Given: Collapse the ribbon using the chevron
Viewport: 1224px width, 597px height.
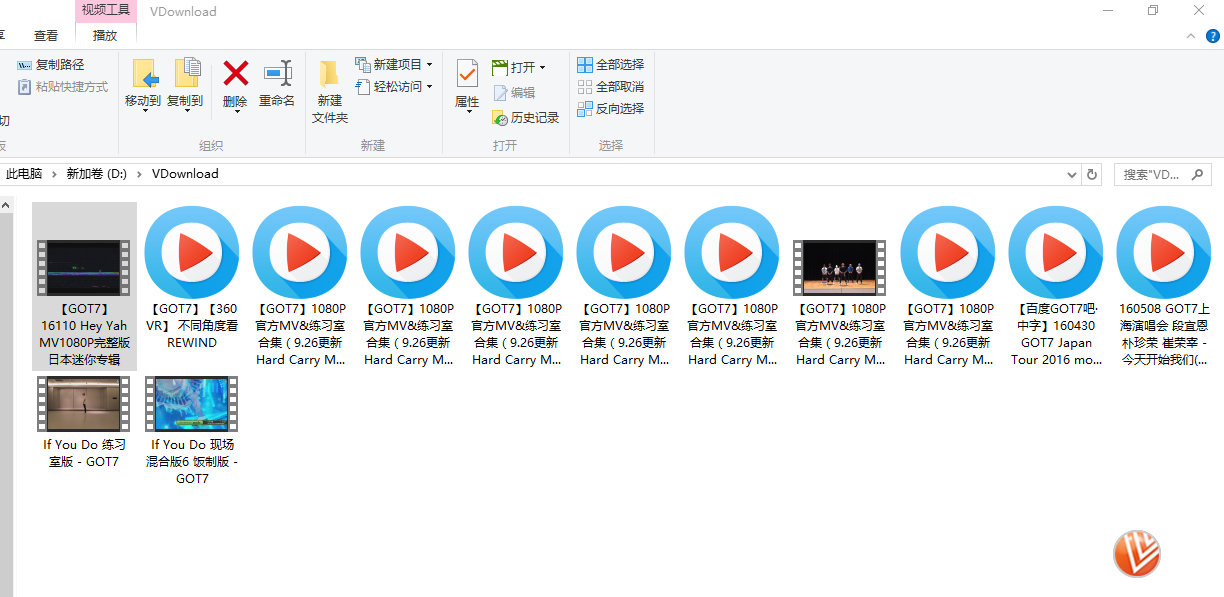Looking at the screenshot, I should (x=1189, y=36).
